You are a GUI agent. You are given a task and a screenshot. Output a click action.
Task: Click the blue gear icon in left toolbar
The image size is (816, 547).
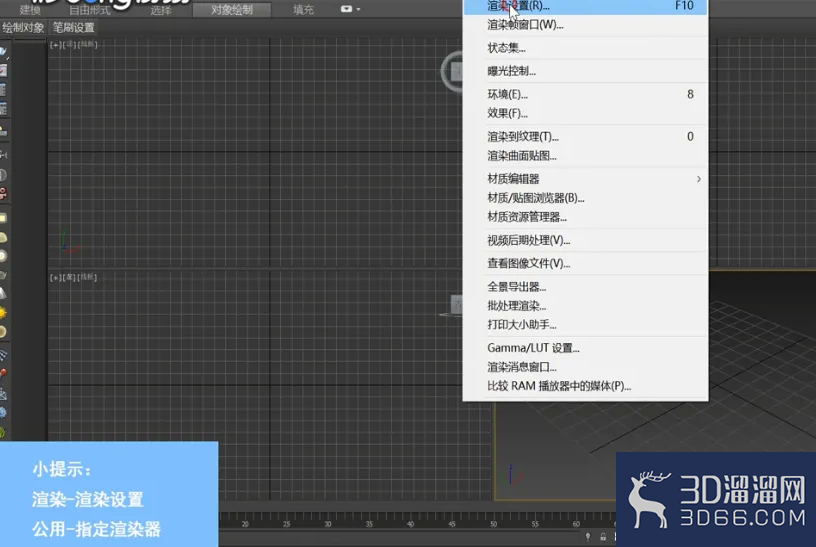3,413
